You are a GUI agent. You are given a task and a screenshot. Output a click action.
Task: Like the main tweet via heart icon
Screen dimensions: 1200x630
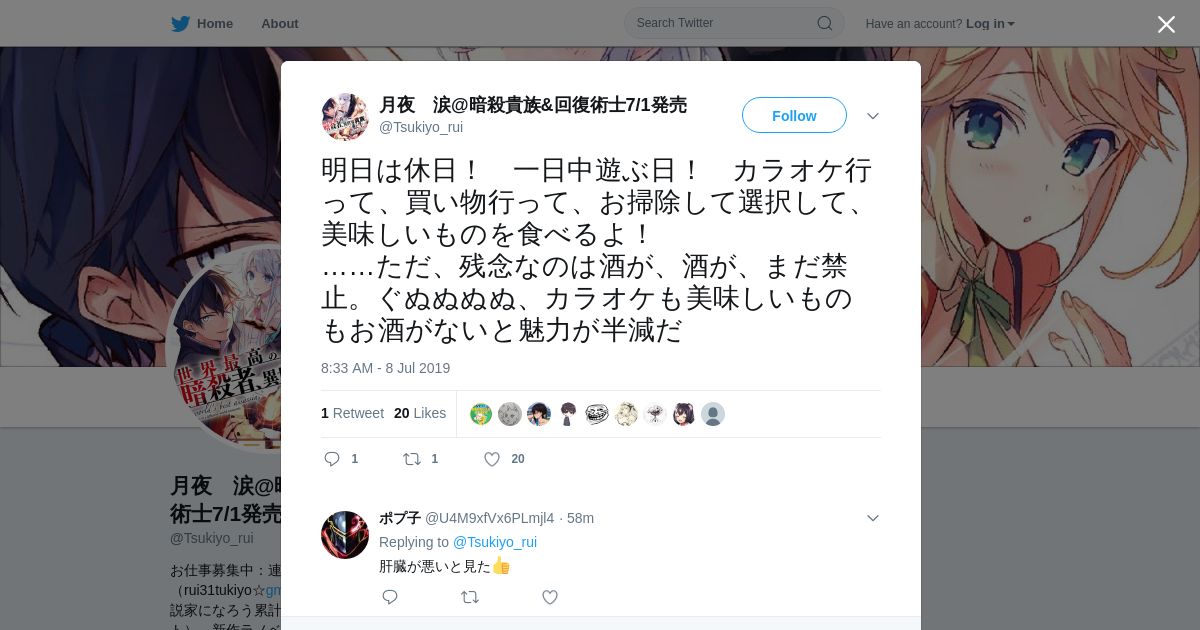492,459
